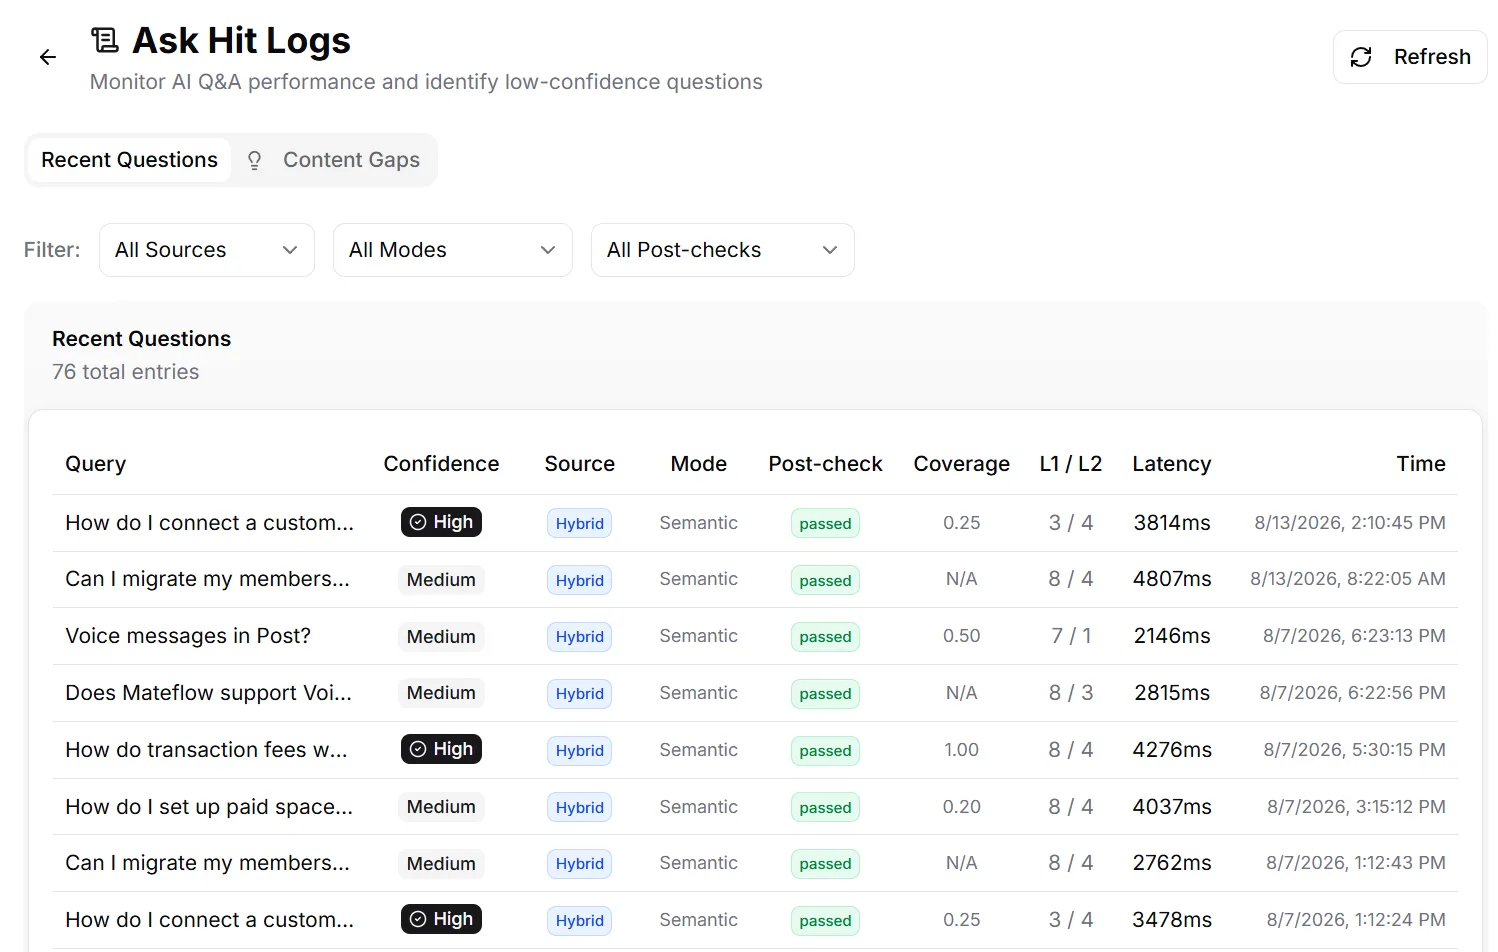Open the "Does Mateflow support Voi..." query
Screen dimensions: 1498x952
[x=209, y=693]
